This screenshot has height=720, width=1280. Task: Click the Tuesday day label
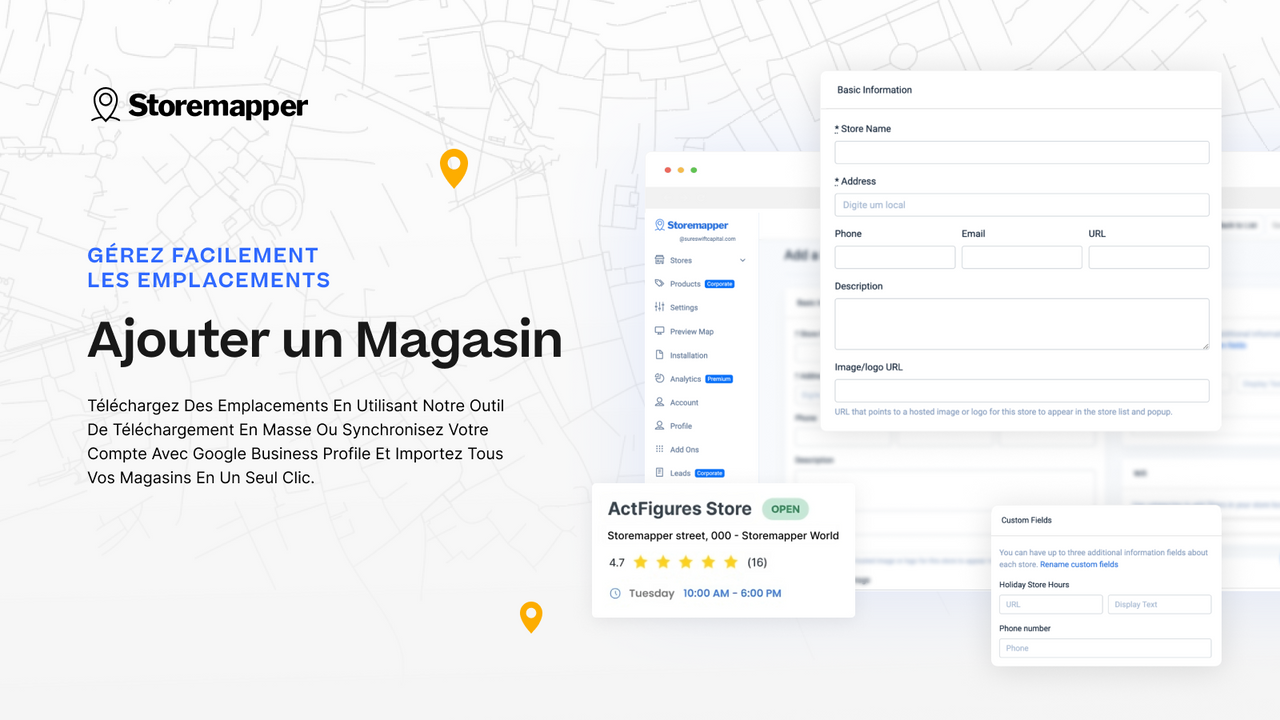click(x=651, y=593)
